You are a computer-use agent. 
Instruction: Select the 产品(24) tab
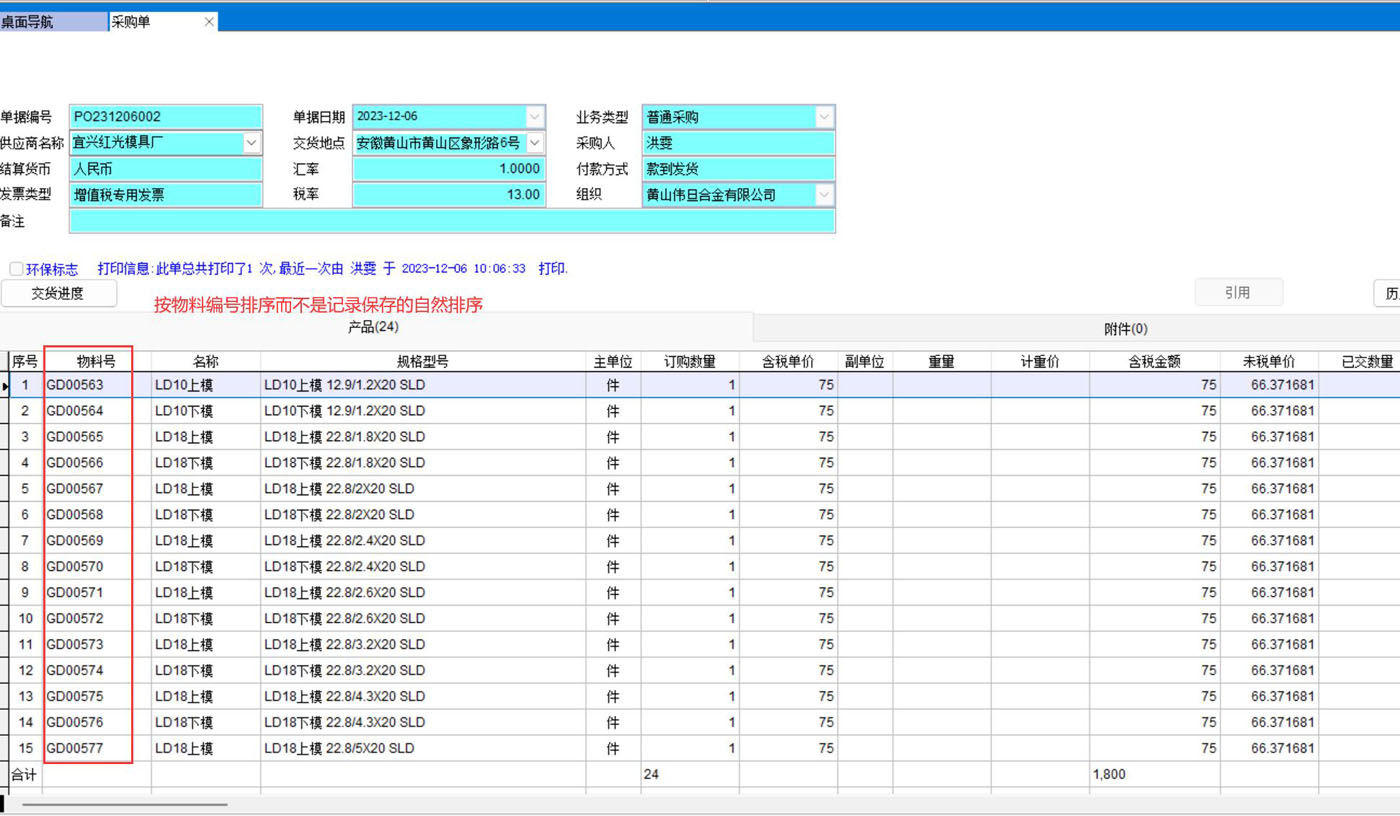[x=374, y=327]
